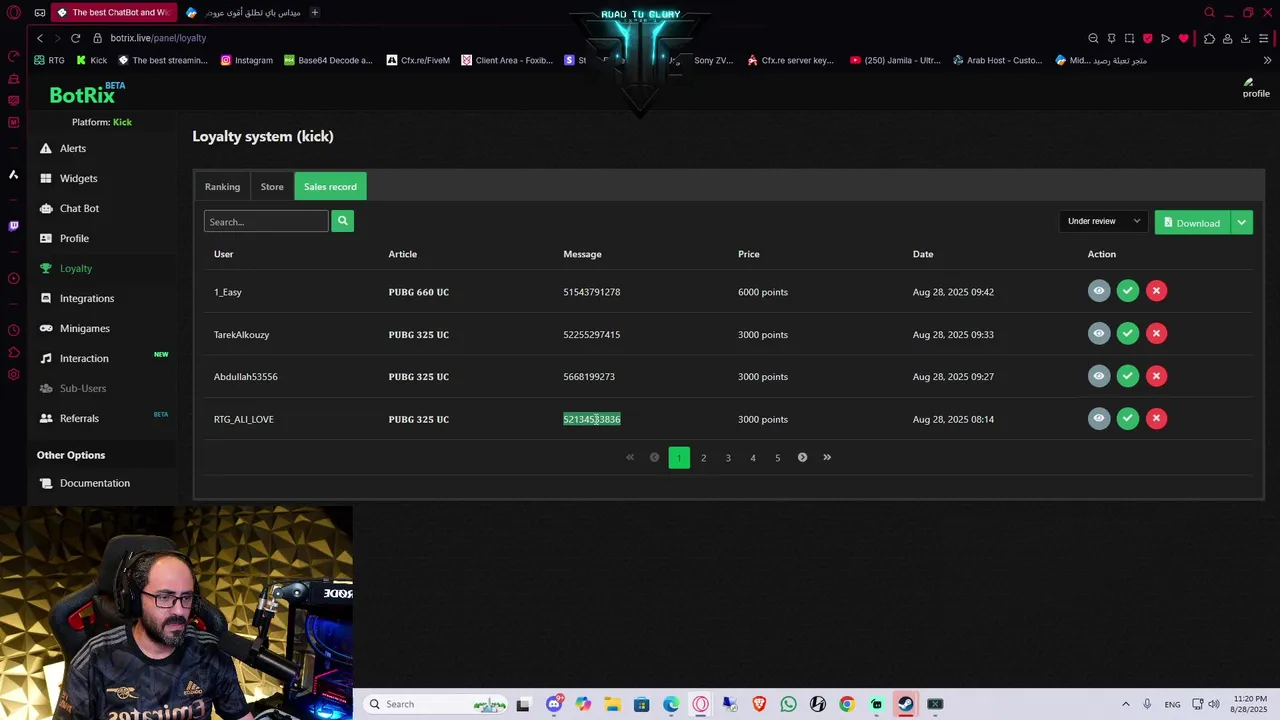1280x720 pixels.
Task: Open File Explorer from the taskbar
Action: tap(612, 704)
